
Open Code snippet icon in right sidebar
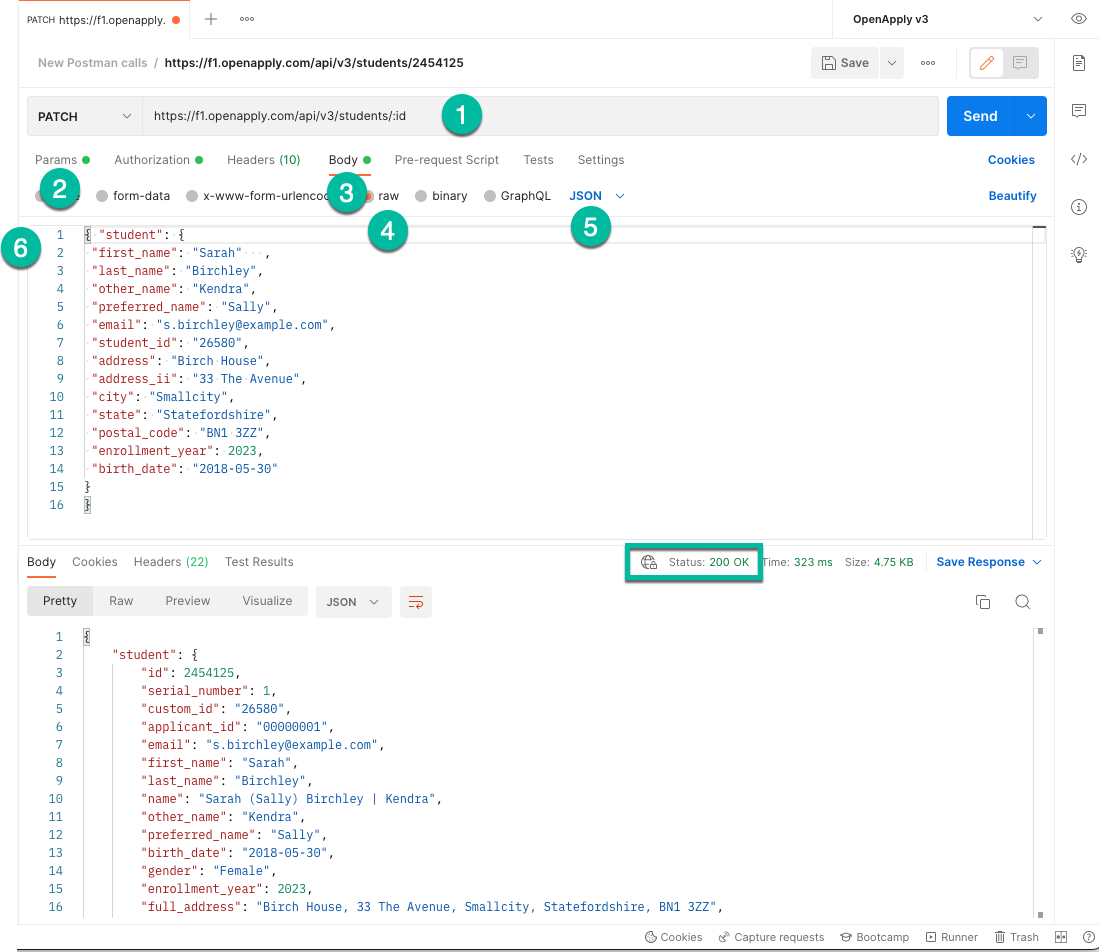[1079, 159]
